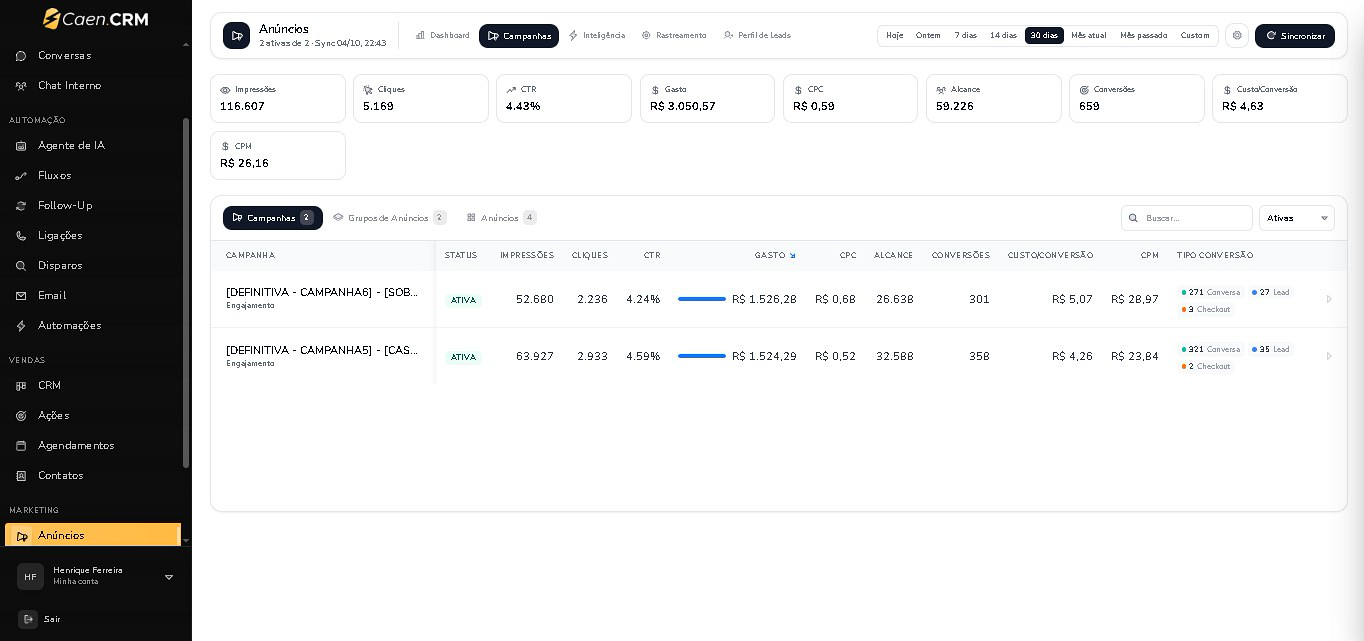The width and height of the screenshot is (1364, 641).
Task: Open Chat Interno in the sidebar
Action: pyautogui.click(x=69, y=86)
